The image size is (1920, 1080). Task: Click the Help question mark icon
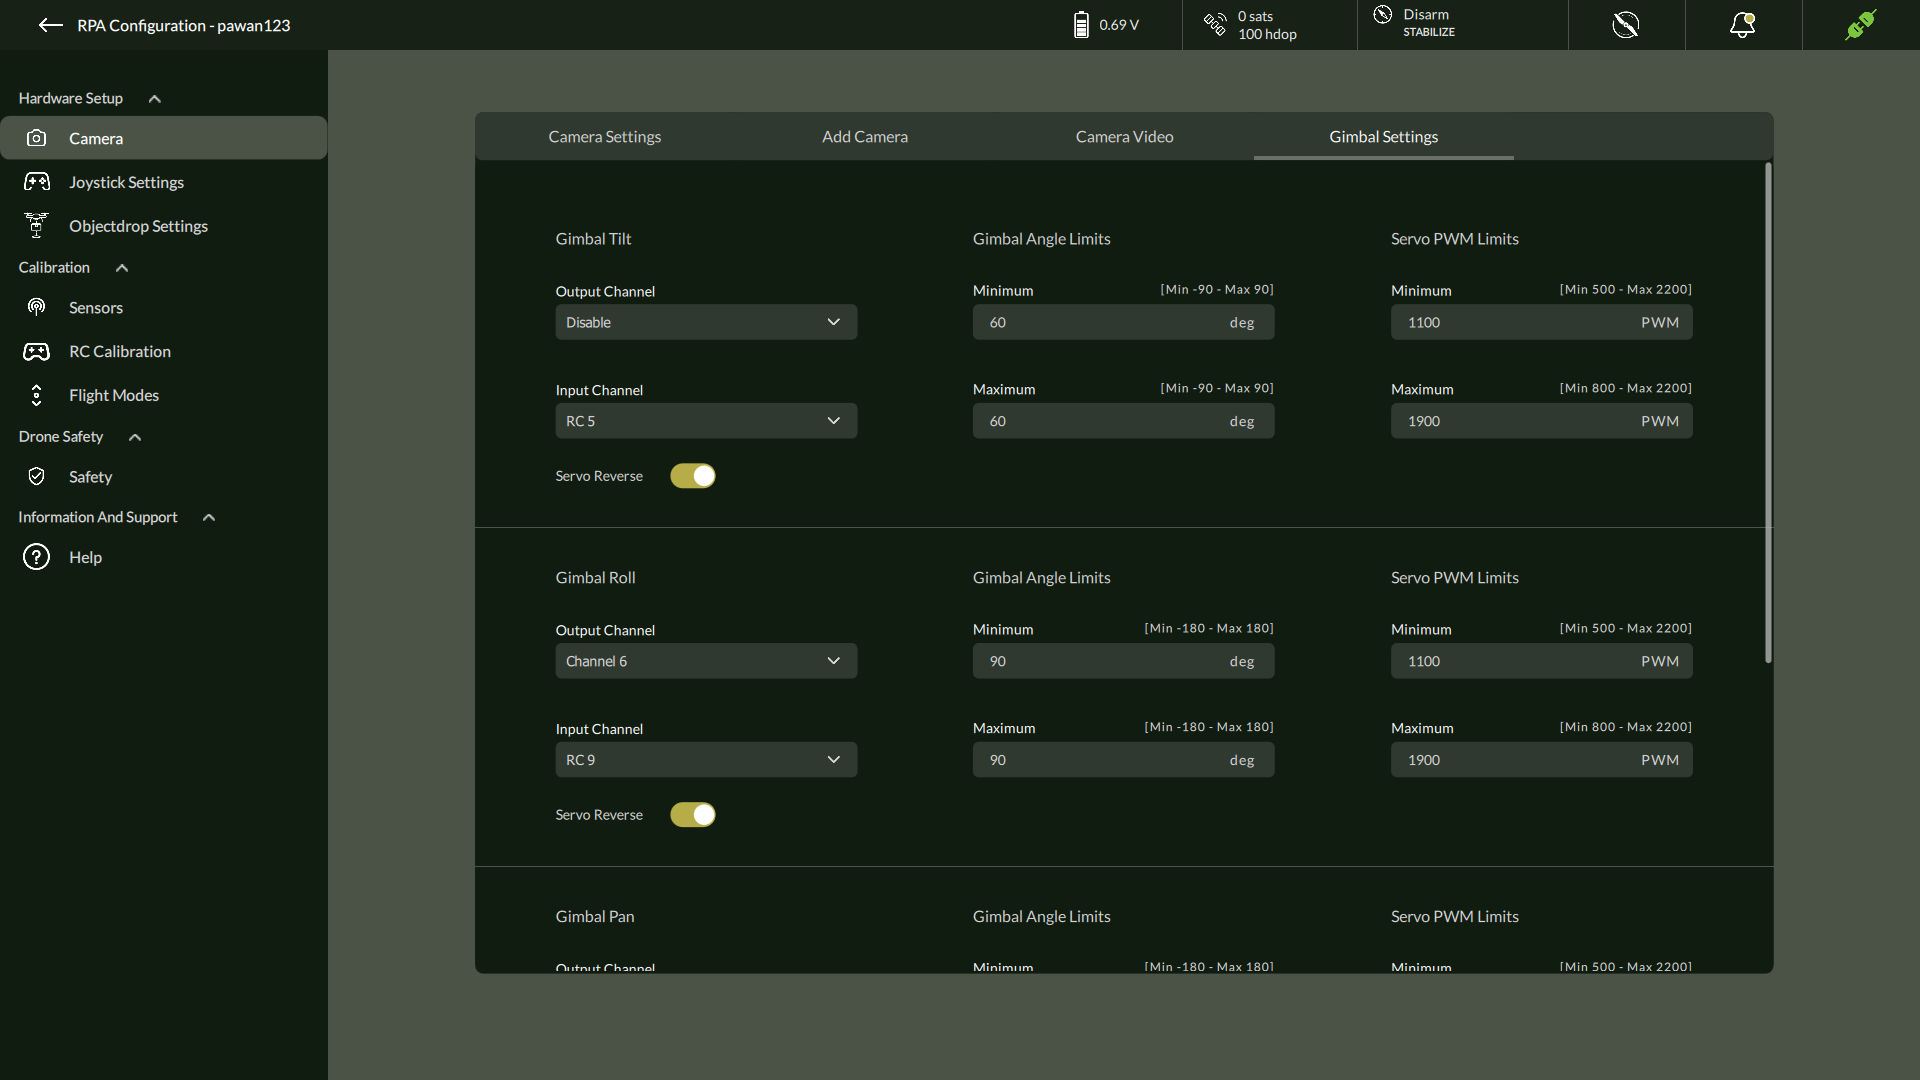click(36, 557)
